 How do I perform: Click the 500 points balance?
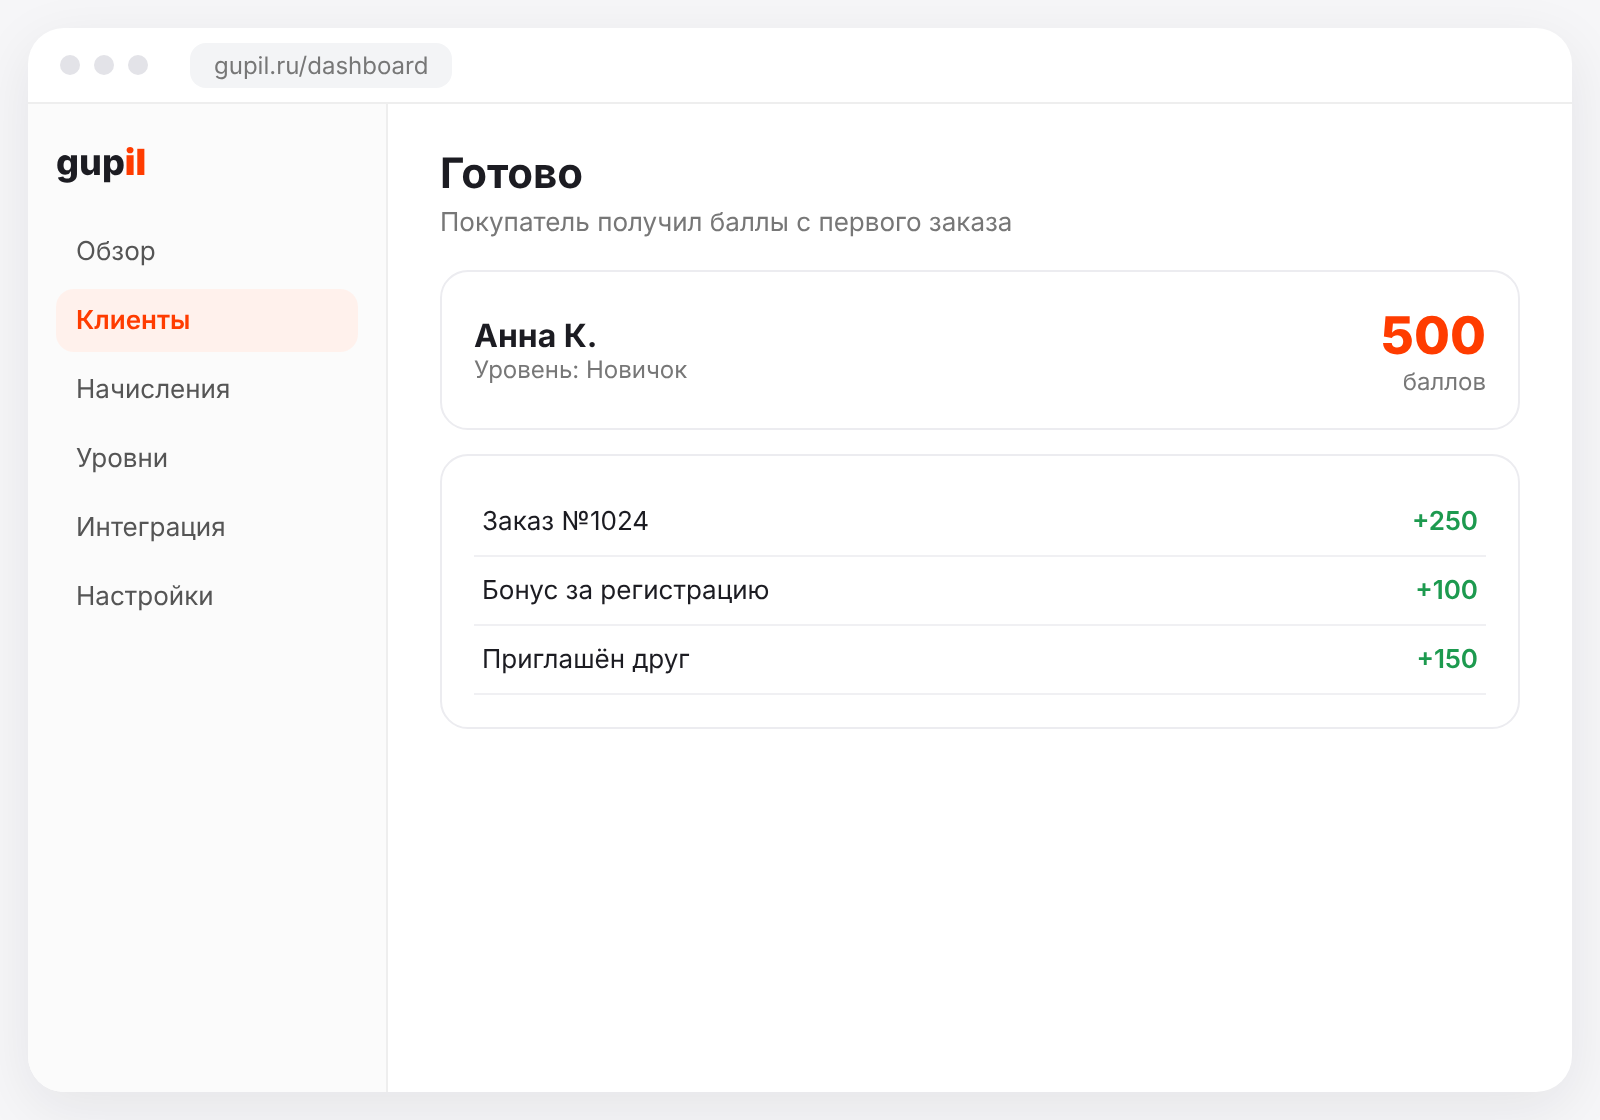[1433, 335]
